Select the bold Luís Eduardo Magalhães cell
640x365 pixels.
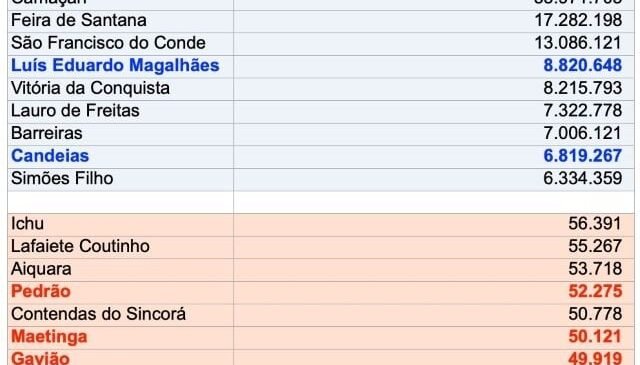(x=120, y=66)
